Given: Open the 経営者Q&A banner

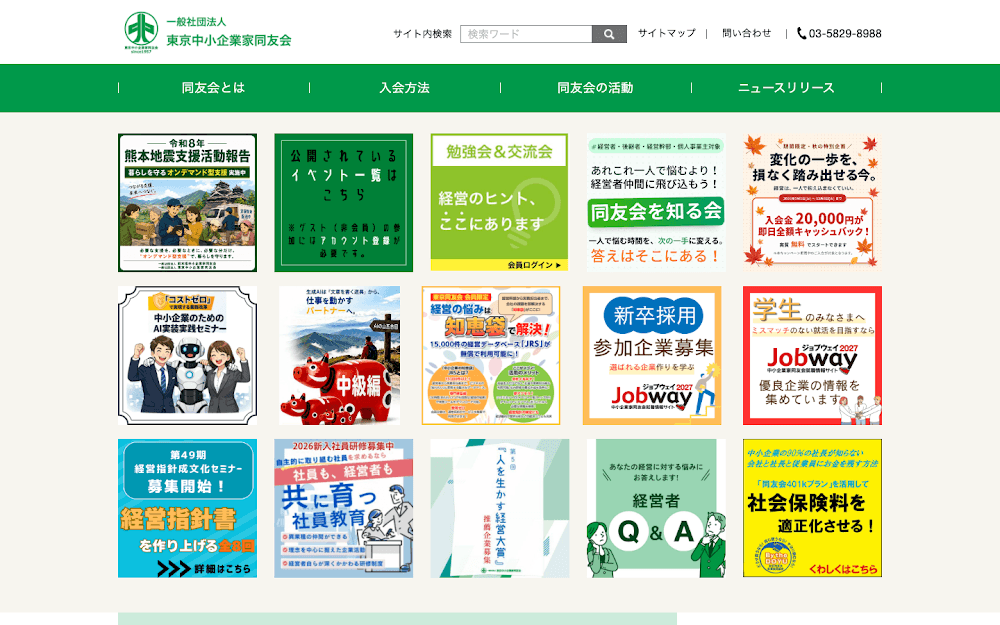Looking at the screenshot, I should (656, 508).
